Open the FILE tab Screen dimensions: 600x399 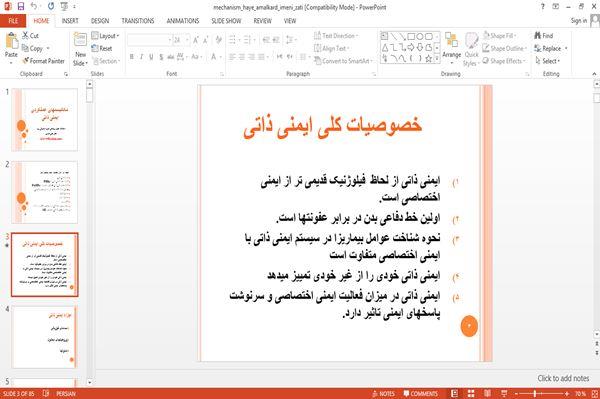coord(13,21)
